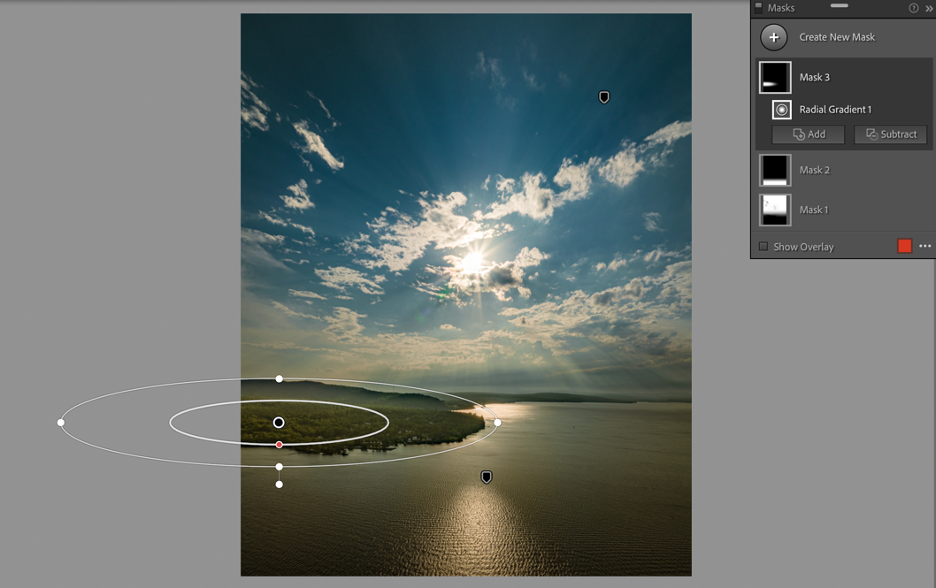This screenshot has height=588, width=936.
Task: Toggle the Masks panel switch in header
Action: click(x=758, y=7)
